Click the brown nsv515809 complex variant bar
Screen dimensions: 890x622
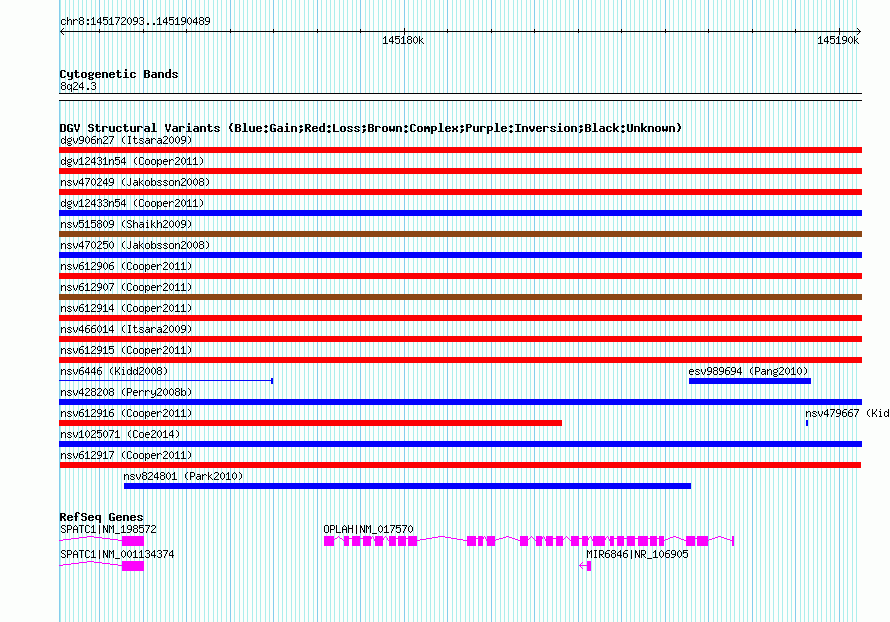(460, 234)
